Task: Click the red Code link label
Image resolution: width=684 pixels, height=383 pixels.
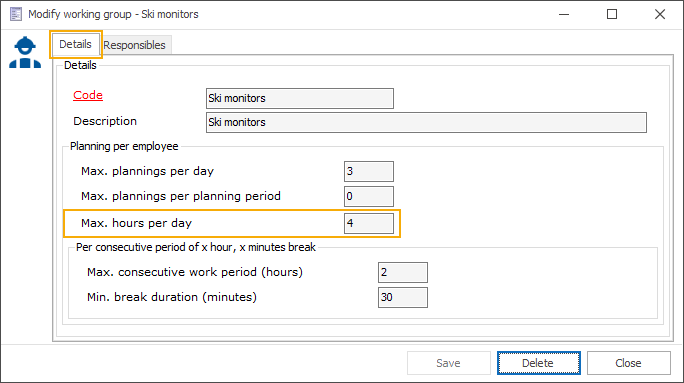Action: [x=88, y=95]
